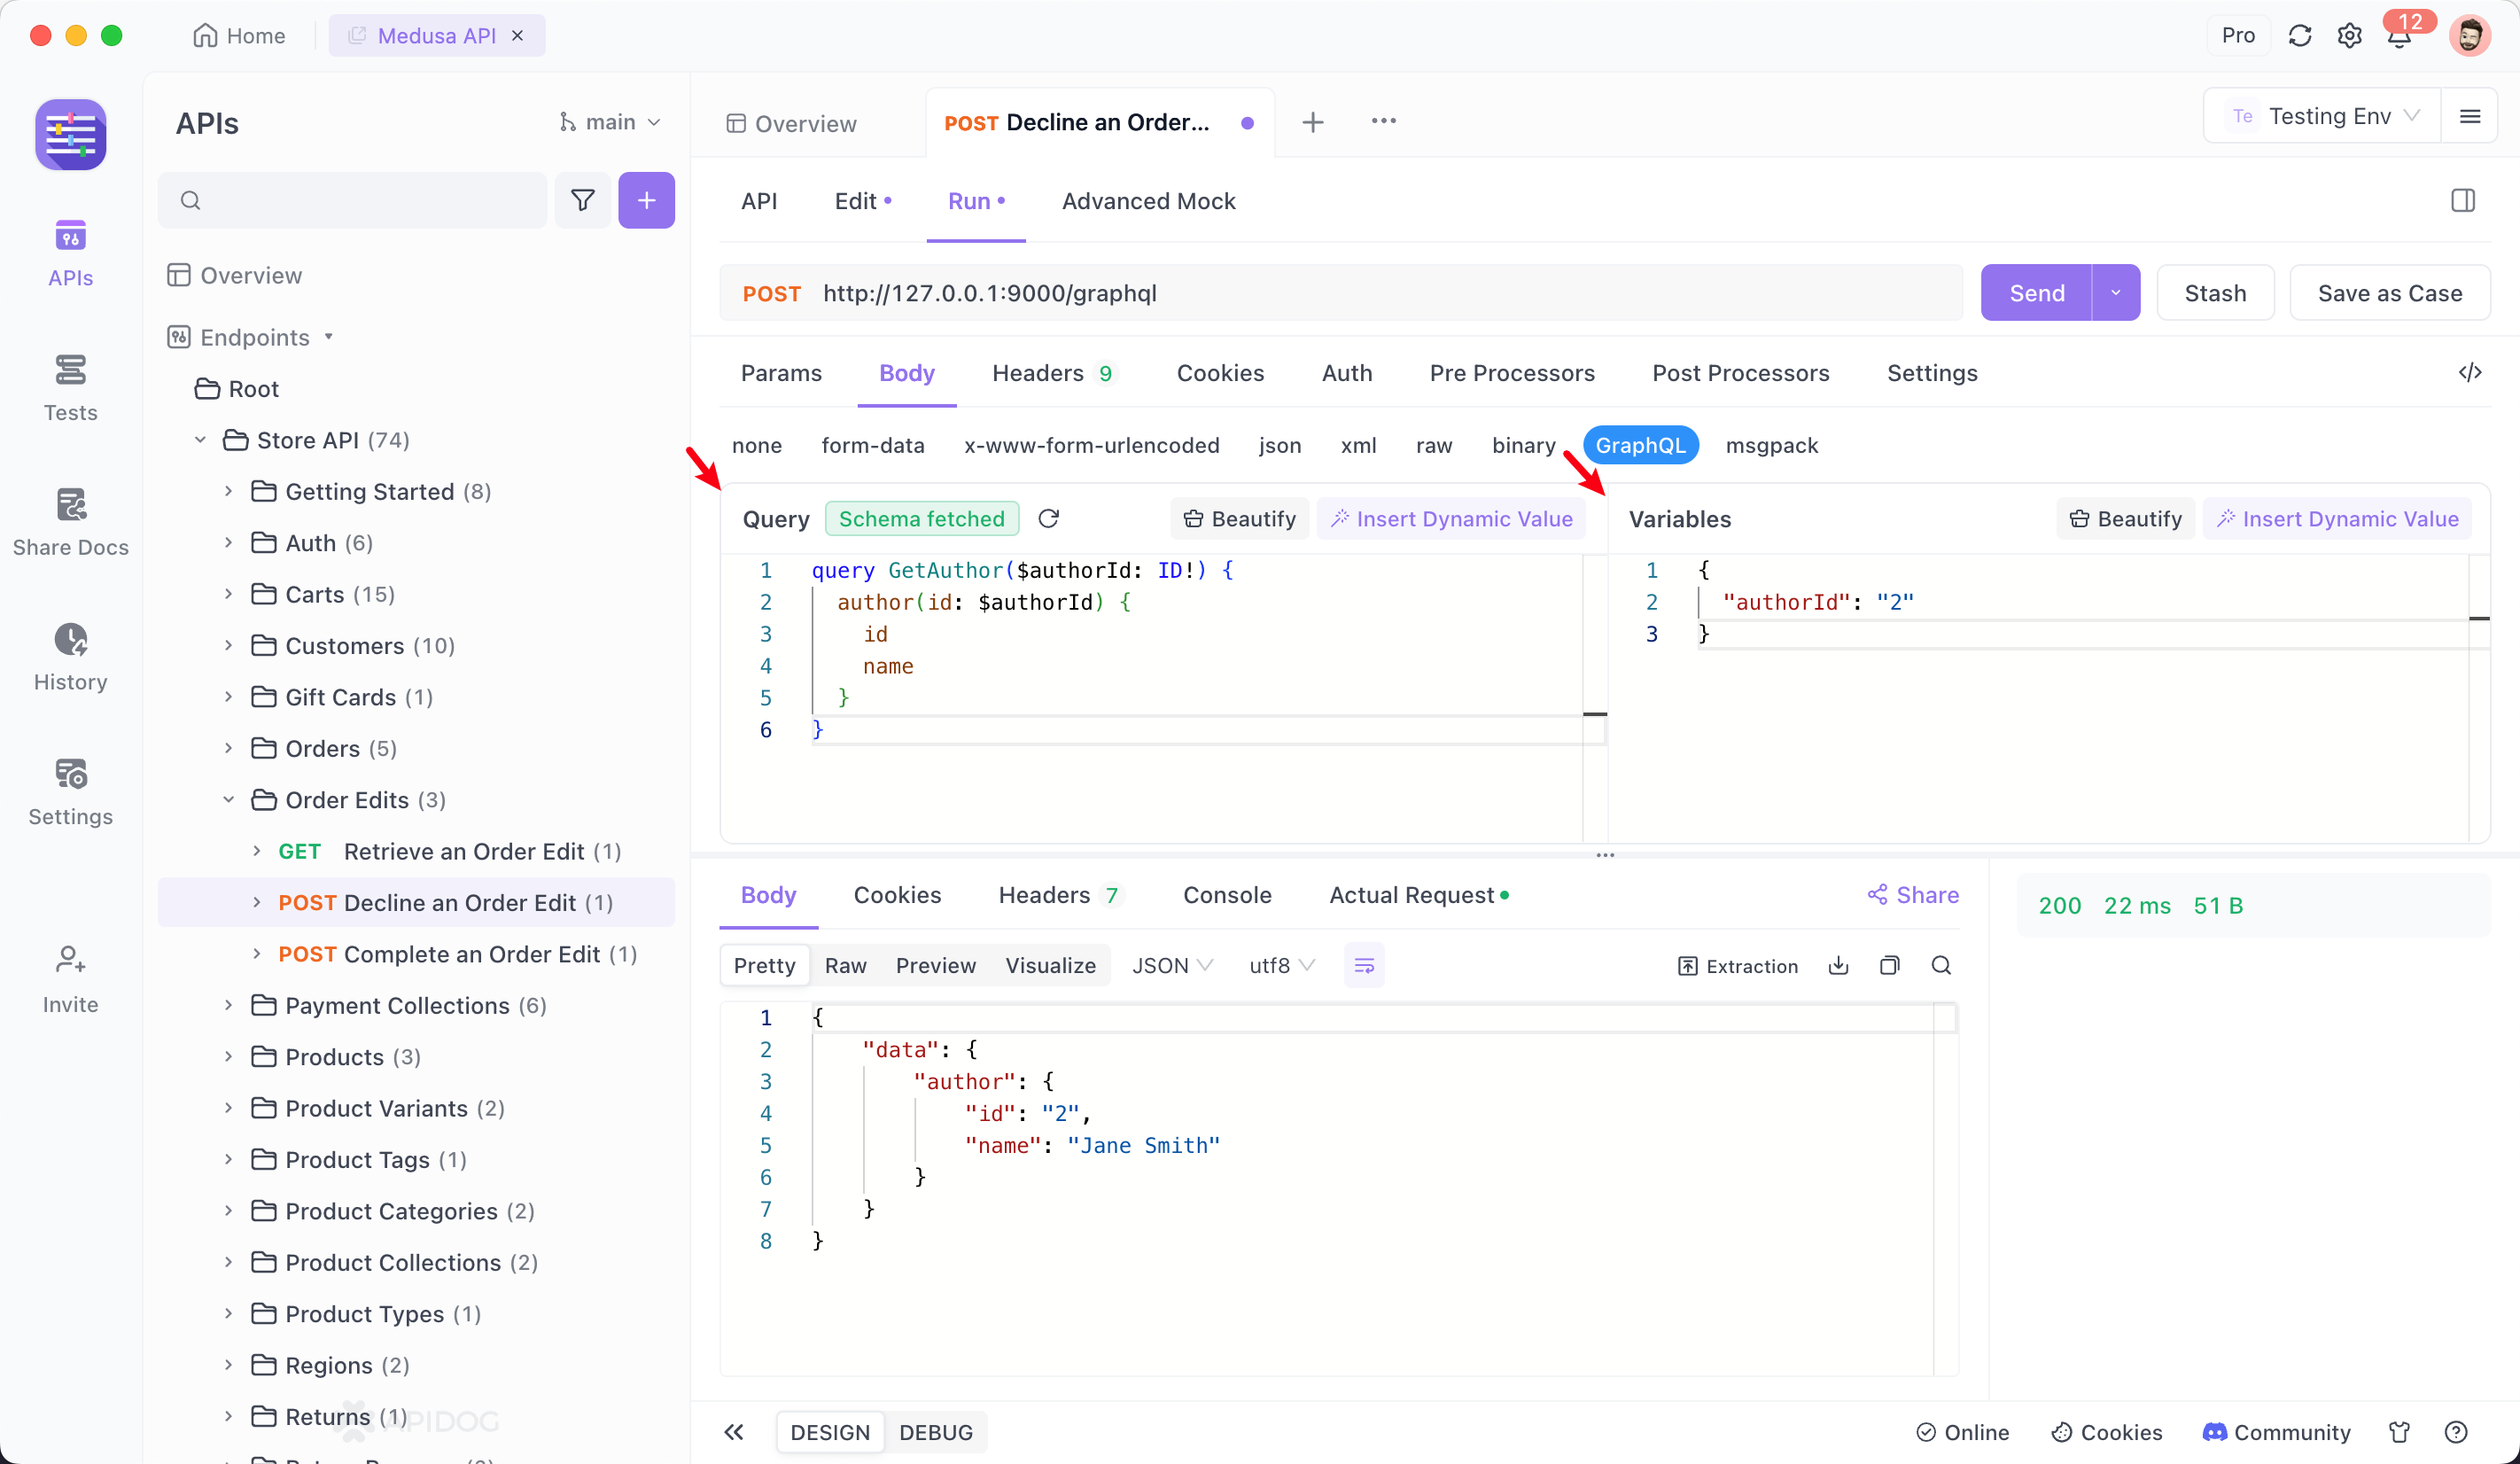Toggle the Pretty response view format

click(x=761, y=966)
